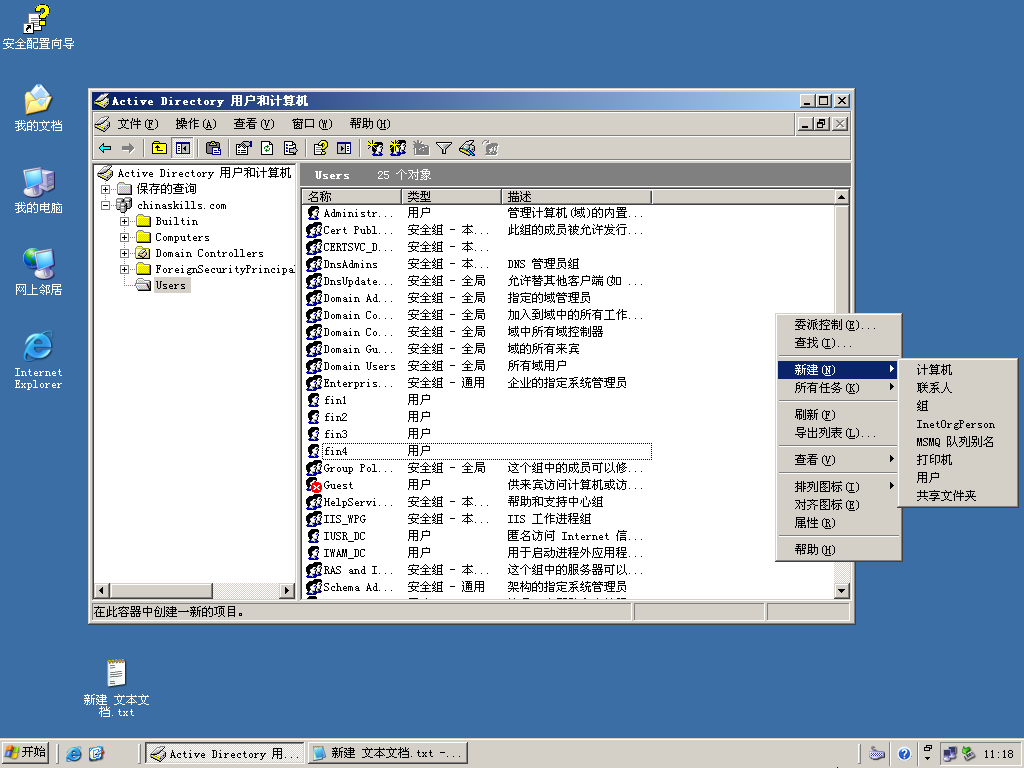The height and width of the screenshot is (768, 1024).
Task: Expand the ForeignSecurityPrincipals tree node
Action: click(124, 269)
